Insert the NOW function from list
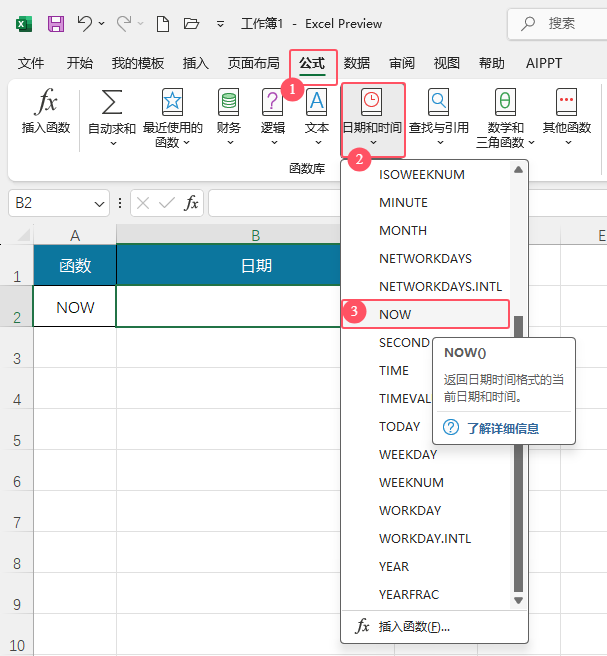Viewport: 607px width, 656px height. pyautogui.click(x=426, y=314)
